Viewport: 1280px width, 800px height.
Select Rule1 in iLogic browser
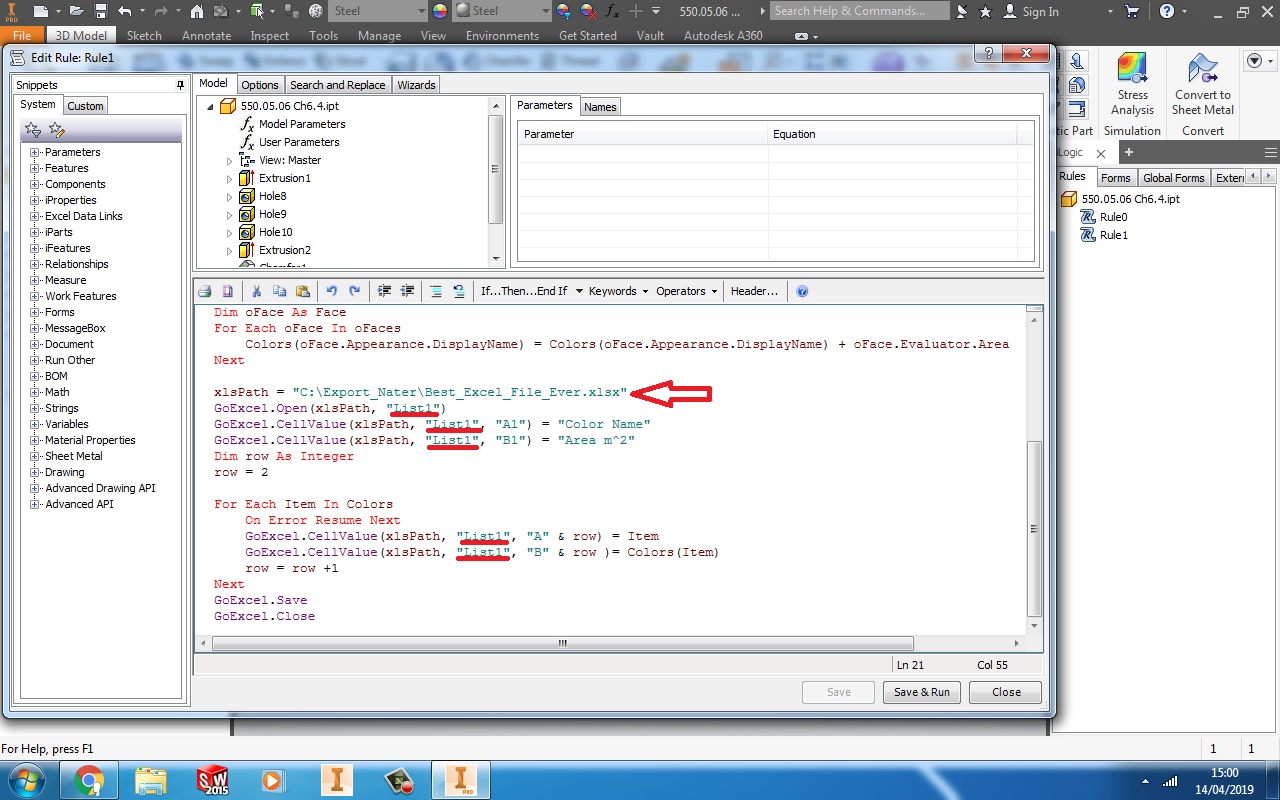tap(1113, 235)
